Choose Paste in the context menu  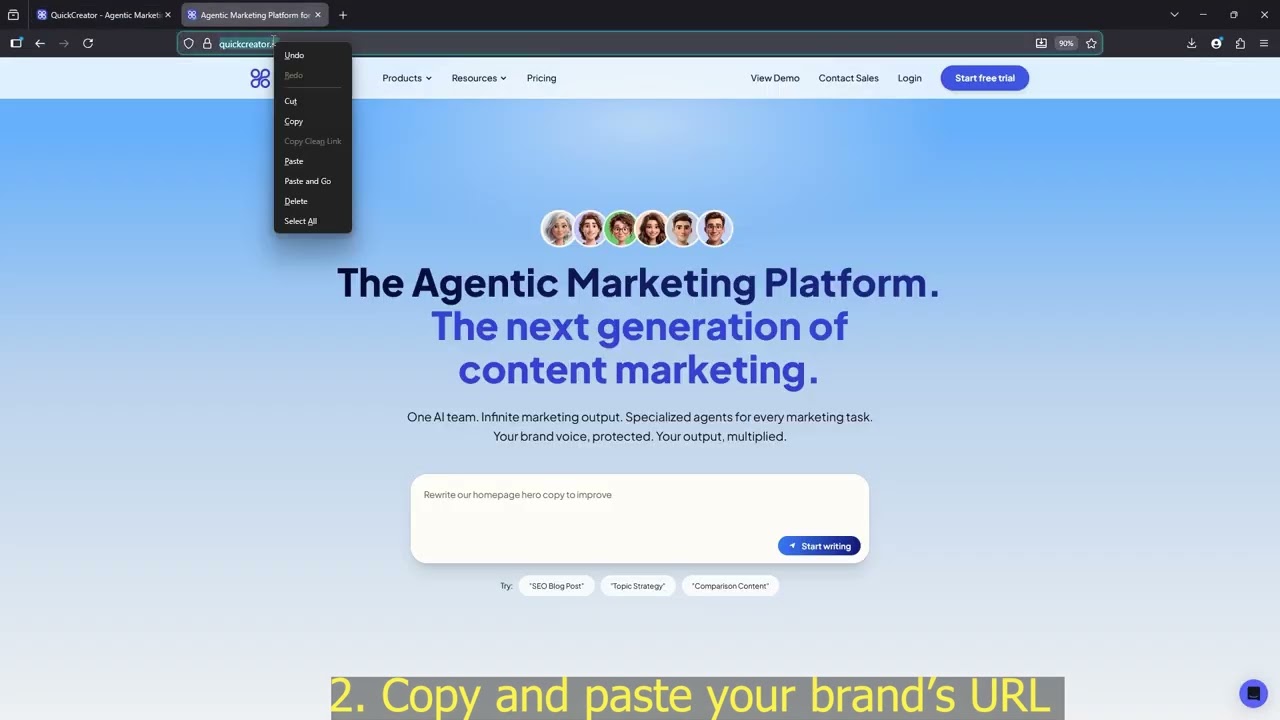(293, 161)
